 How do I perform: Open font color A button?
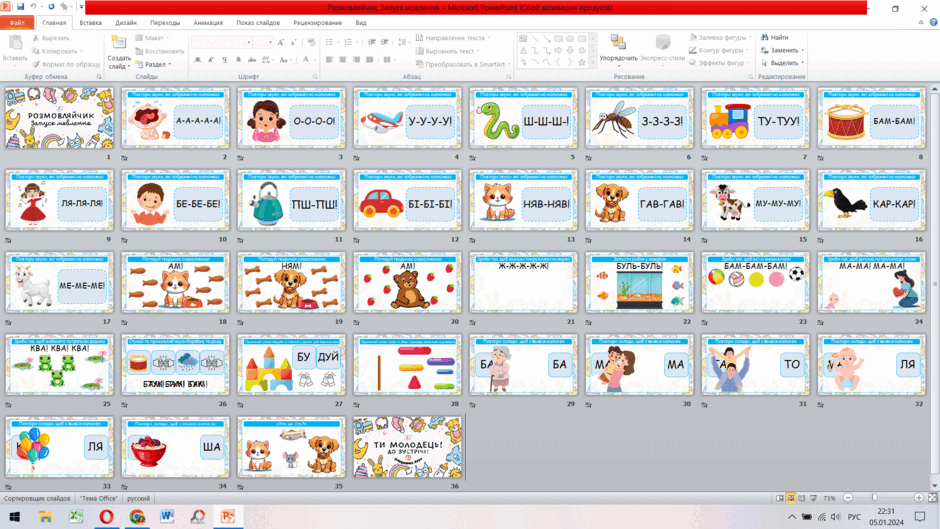tap(306, 59)
